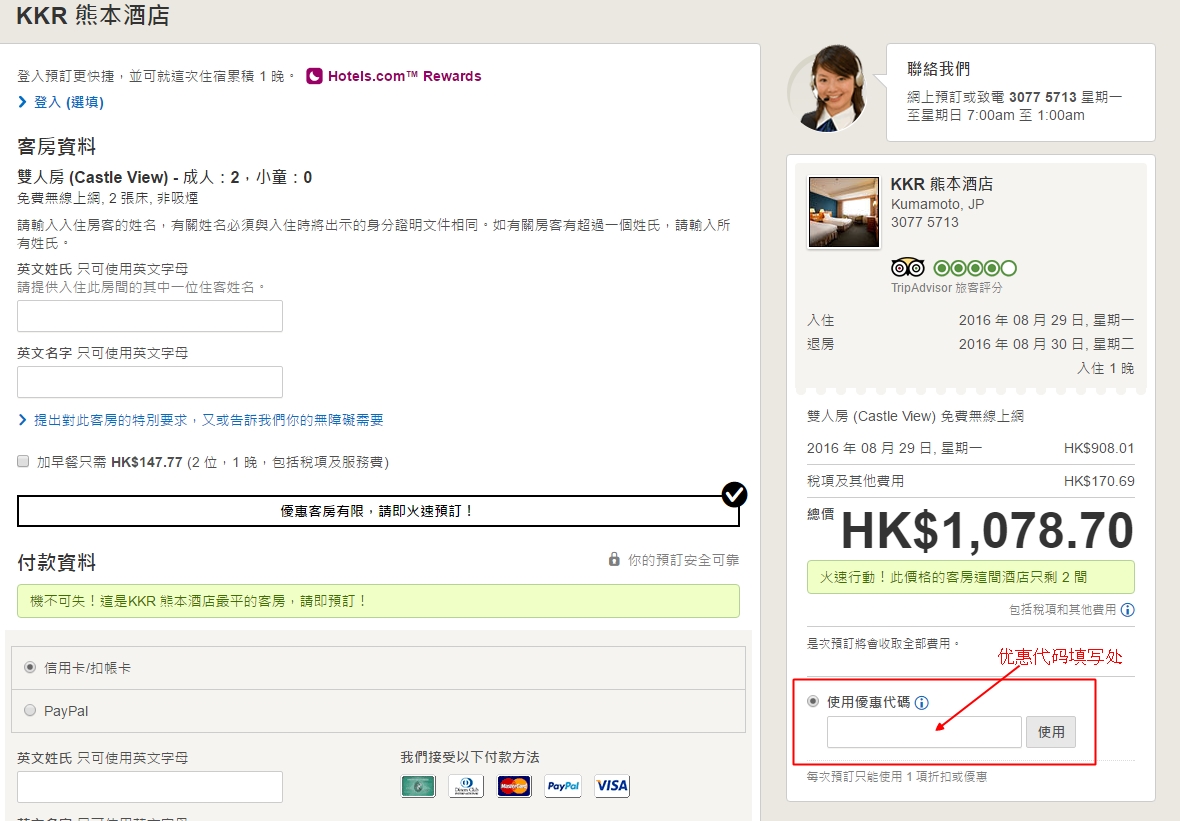Click the VISA card icon
The image size is (1180, 821).
pyautogui.click(x=612, y=786)
